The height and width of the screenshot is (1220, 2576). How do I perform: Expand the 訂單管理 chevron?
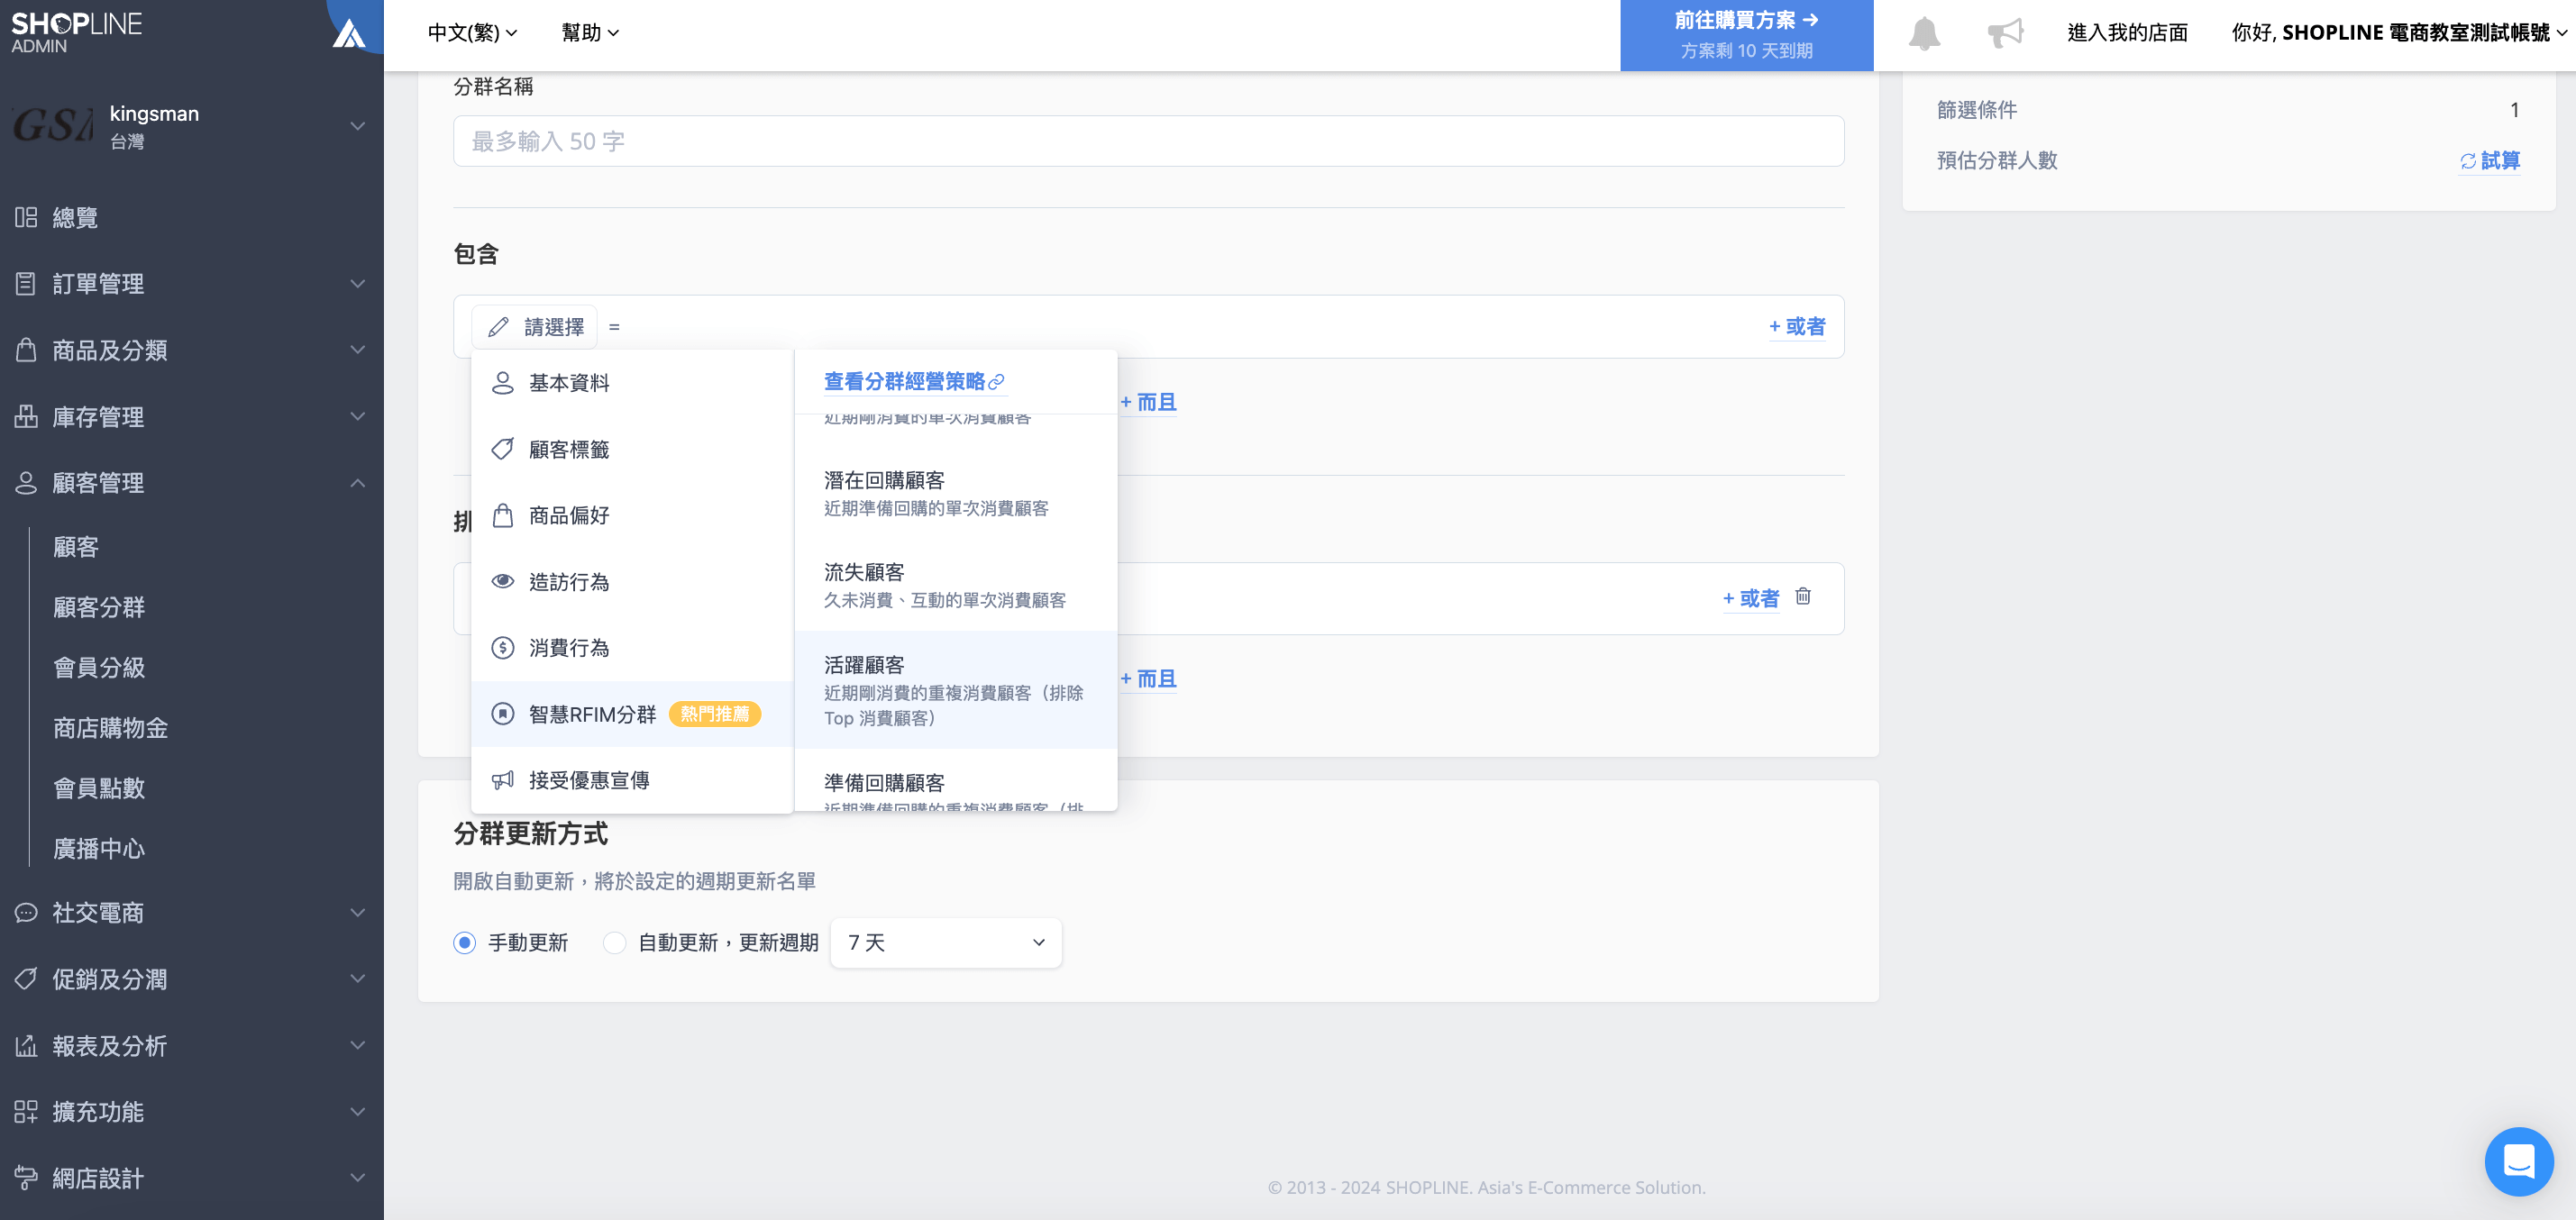[x=357, y=283]
